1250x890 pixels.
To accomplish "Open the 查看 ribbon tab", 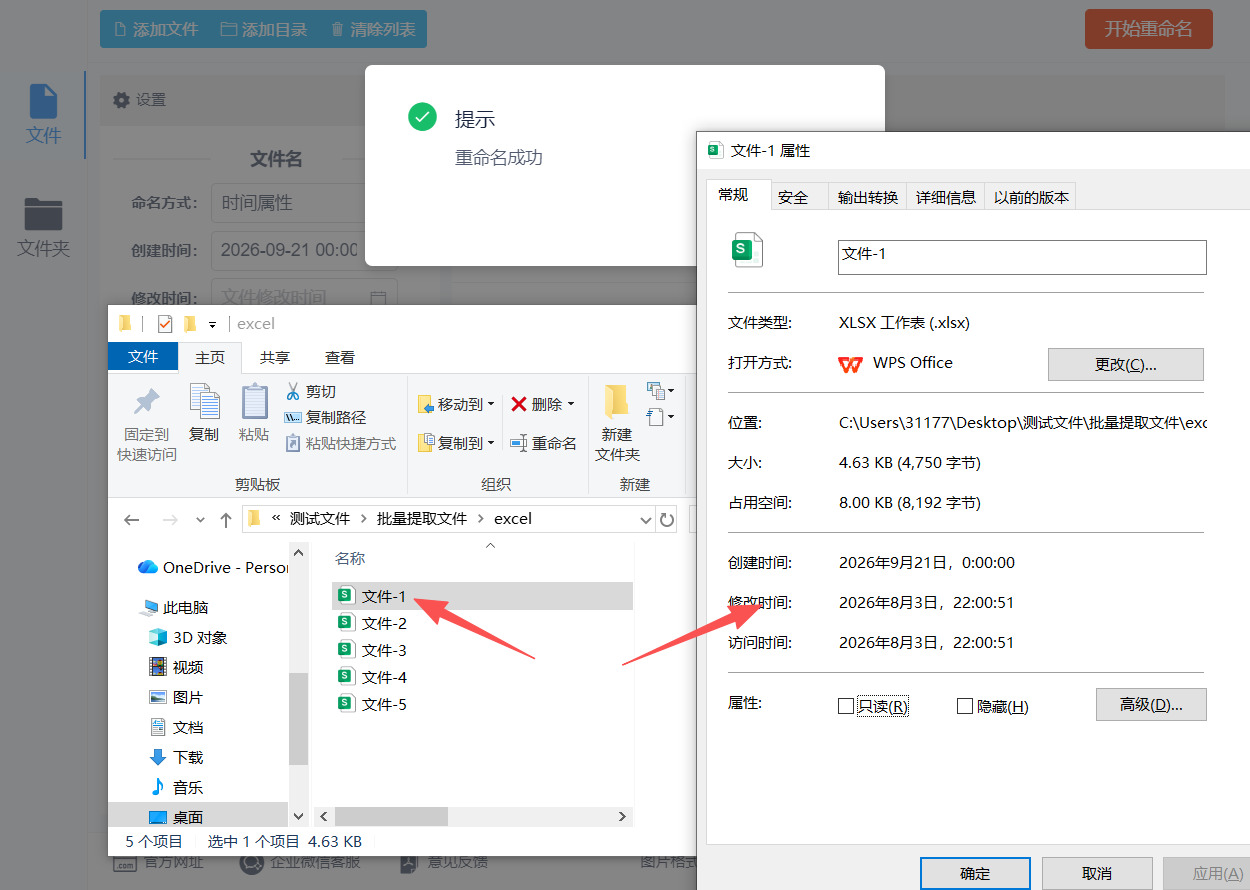I will pyautogui.click(x=340, y=357).
